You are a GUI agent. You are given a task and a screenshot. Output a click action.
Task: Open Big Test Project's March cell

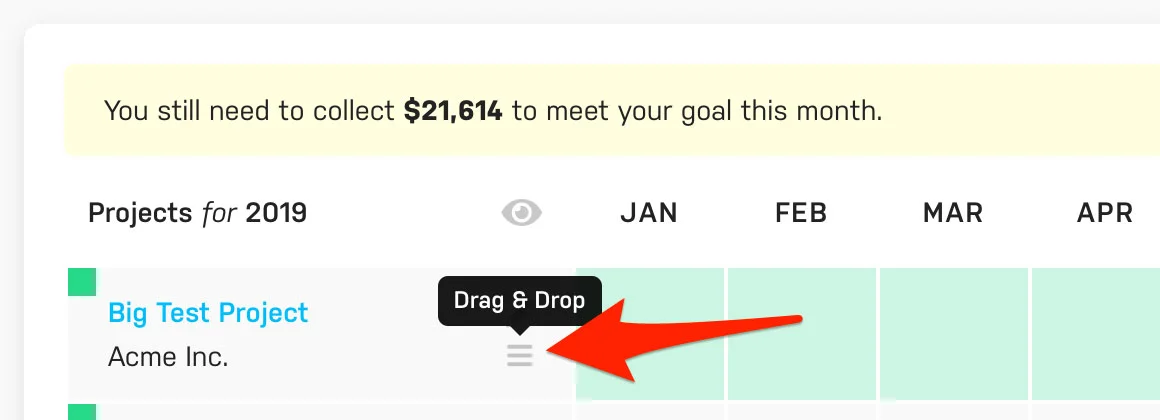click(954, 332)
